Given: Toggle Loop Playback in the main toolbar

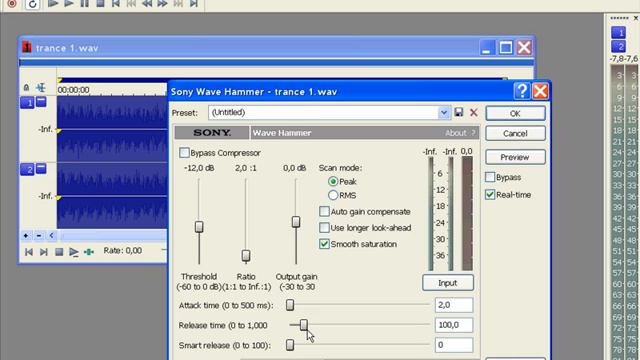Looking at the screenshot, I should pyautogui.click(x=32, y=4).
